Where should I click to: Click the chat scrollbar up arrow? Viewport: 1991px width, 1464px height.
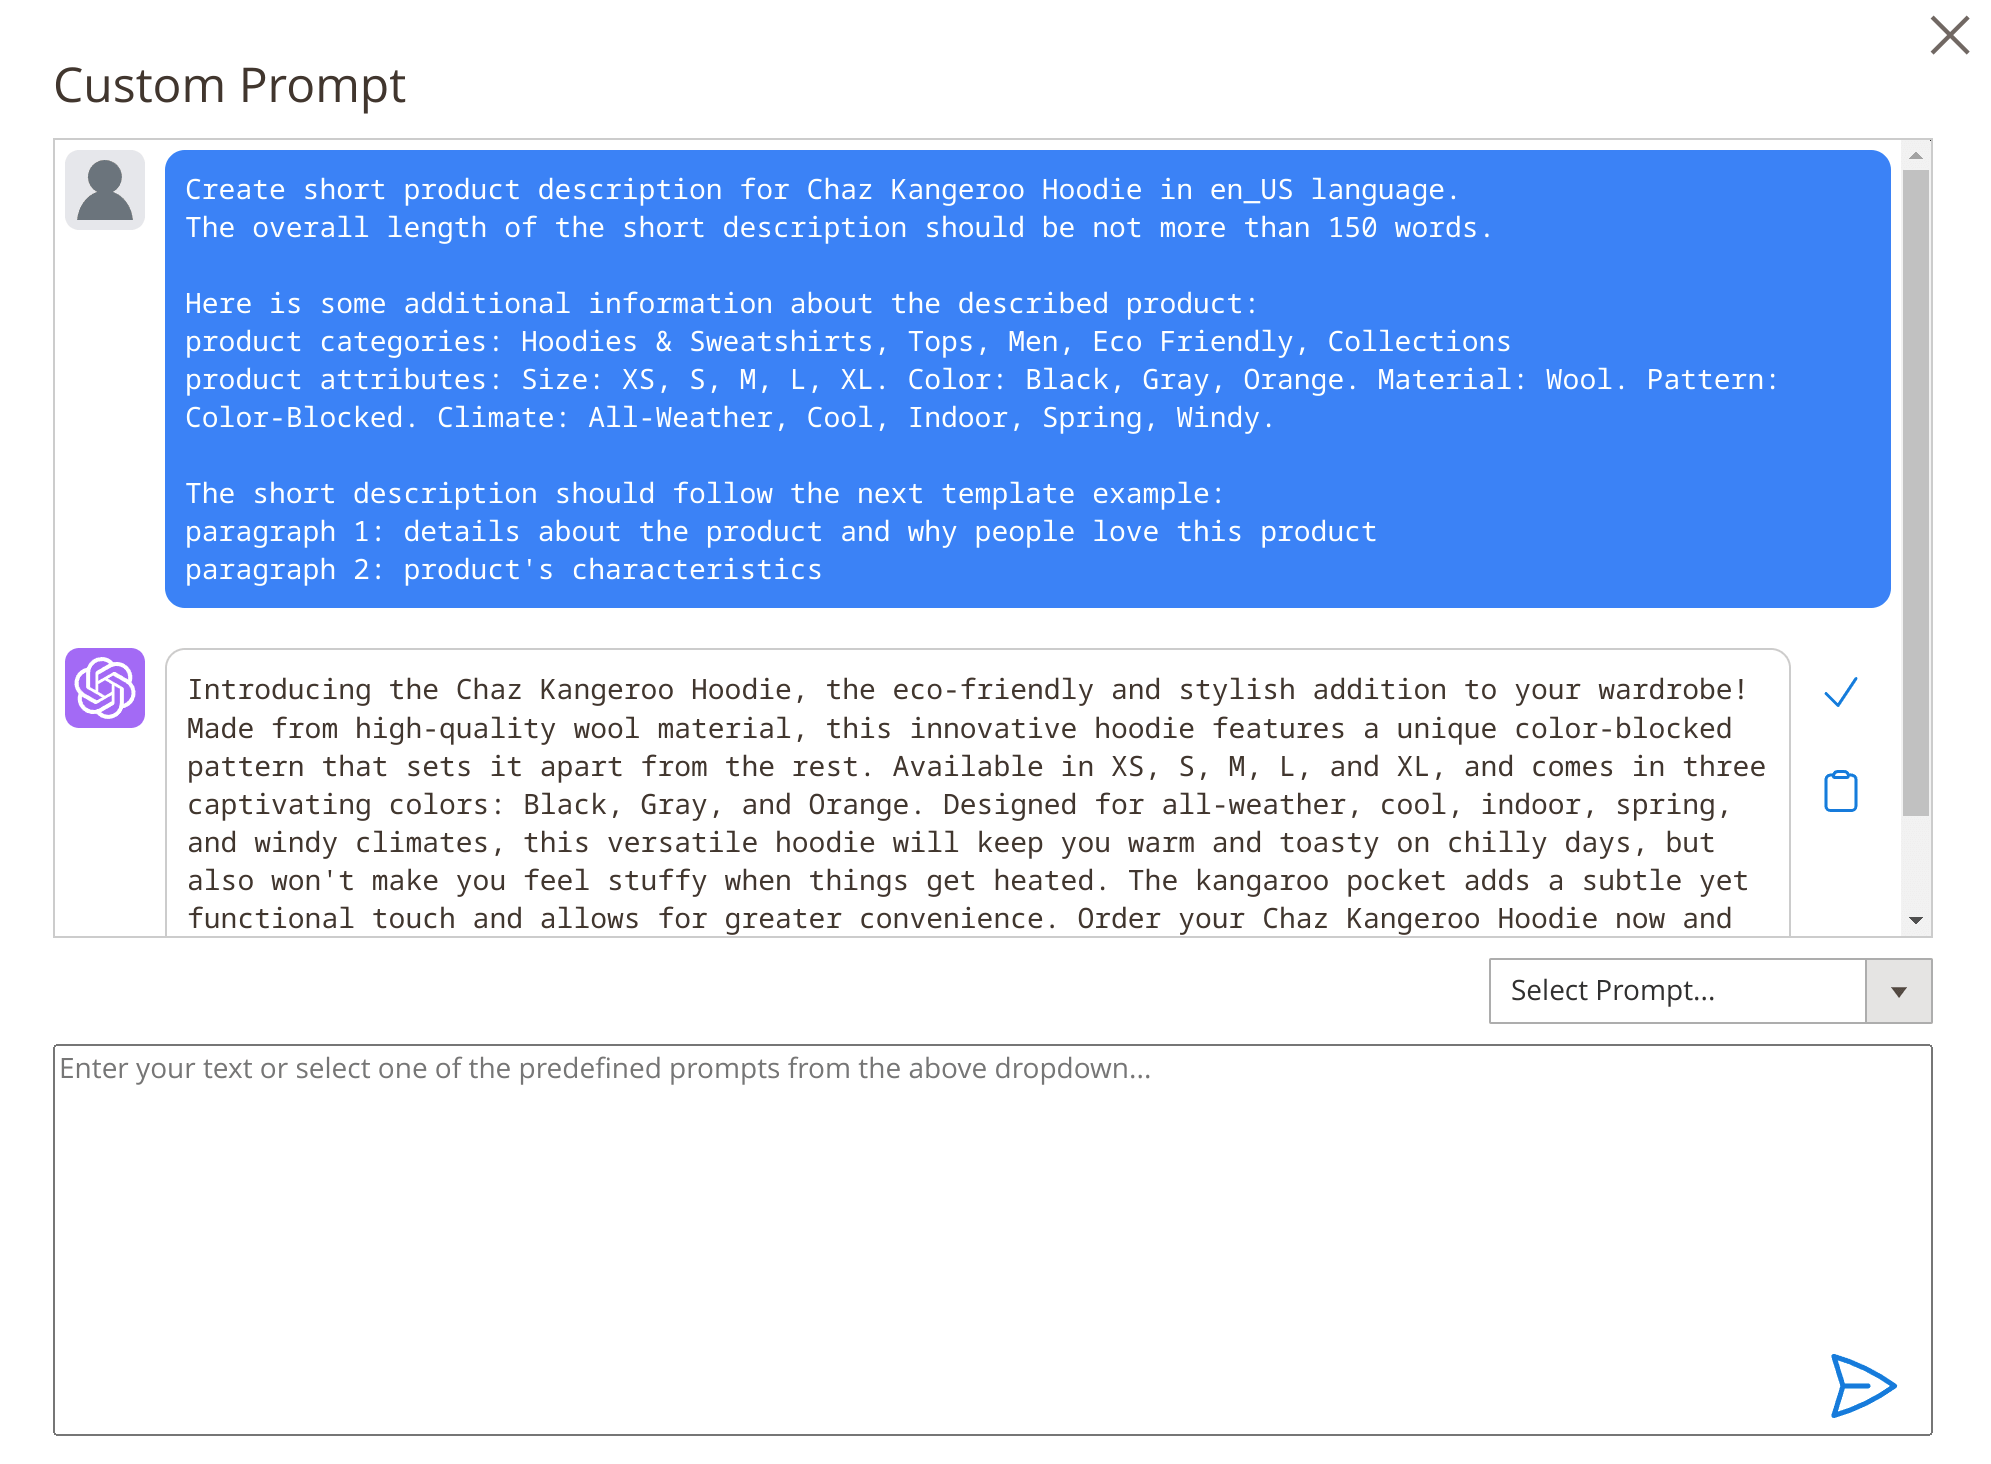[x=1916, y=156]
